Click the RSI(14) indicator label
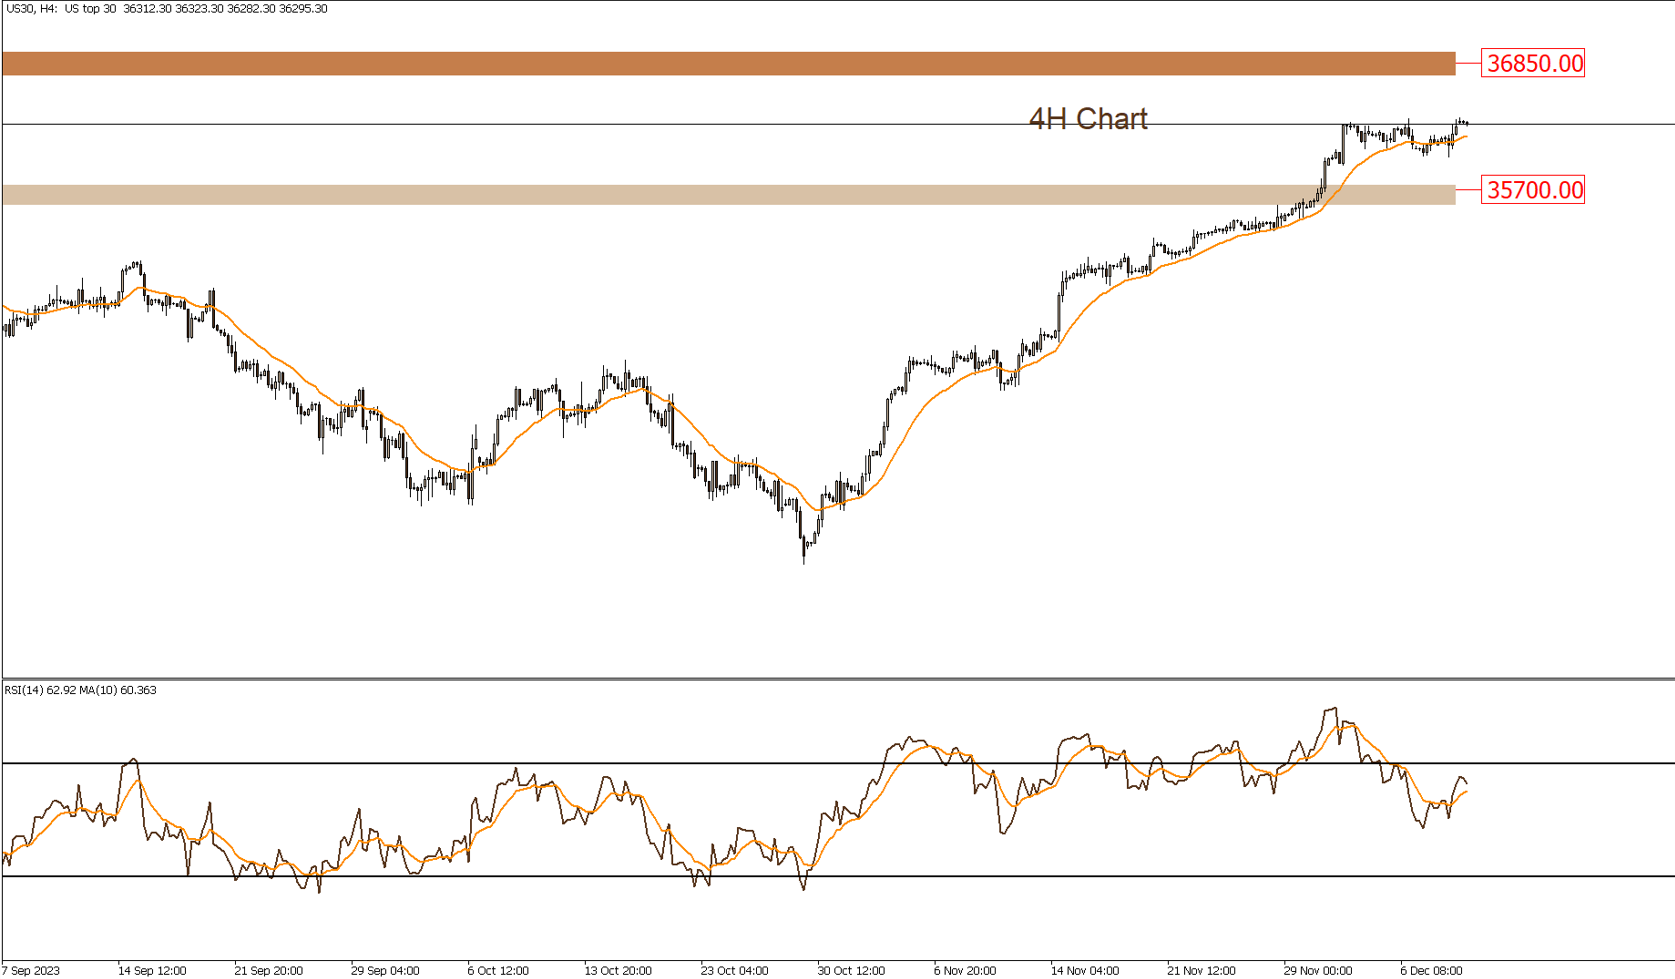 [x=80, y=690]
